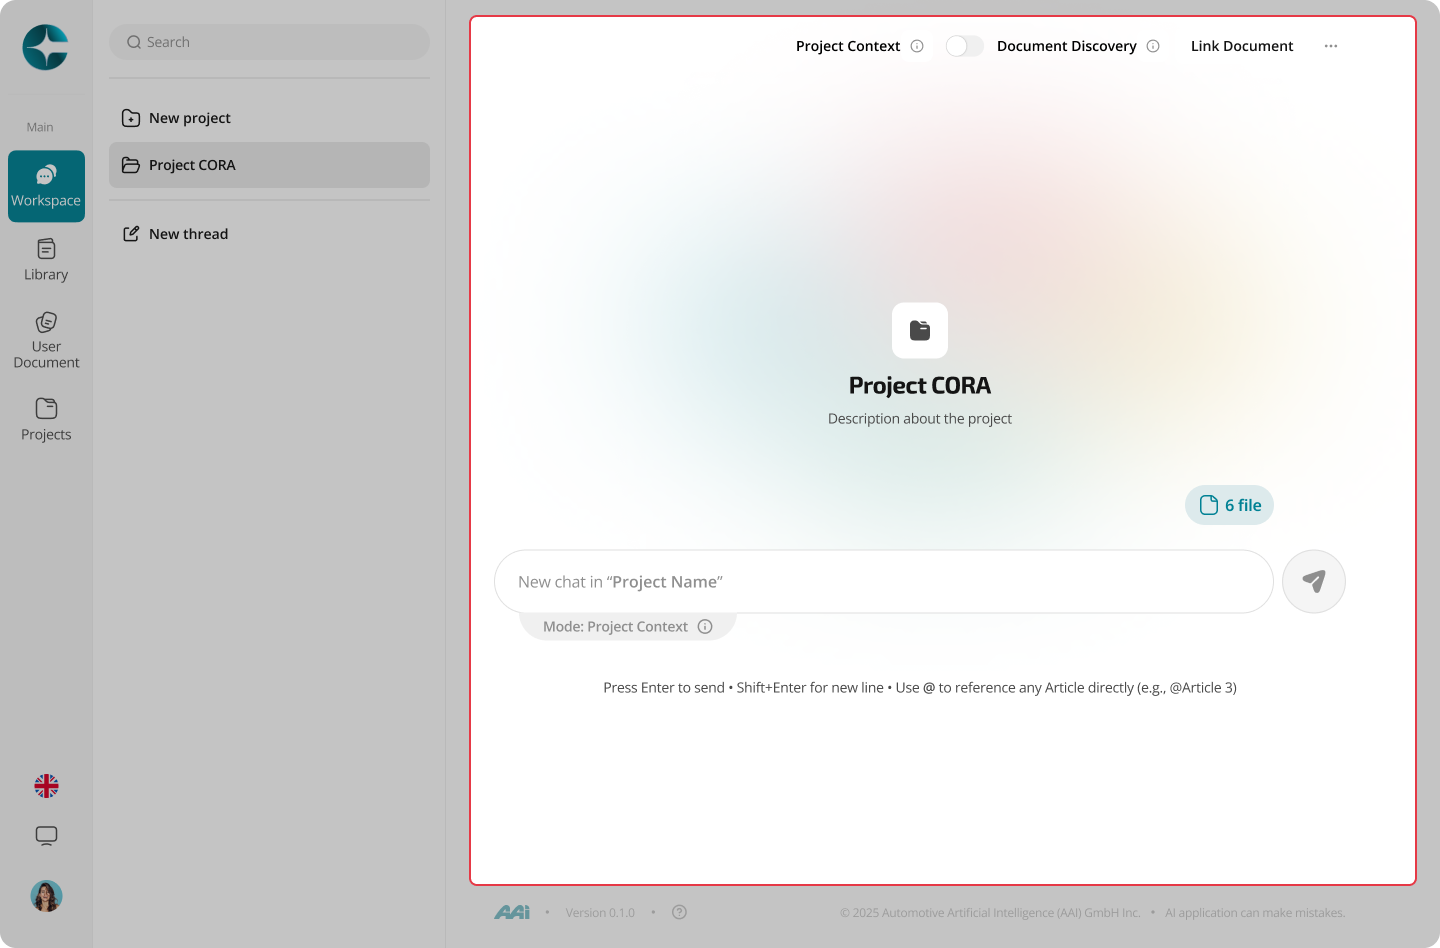The height and width of the screenshot is (948, 1440).
Task: Click the feedback chat icon in sidebar
Action: [46, 836]
